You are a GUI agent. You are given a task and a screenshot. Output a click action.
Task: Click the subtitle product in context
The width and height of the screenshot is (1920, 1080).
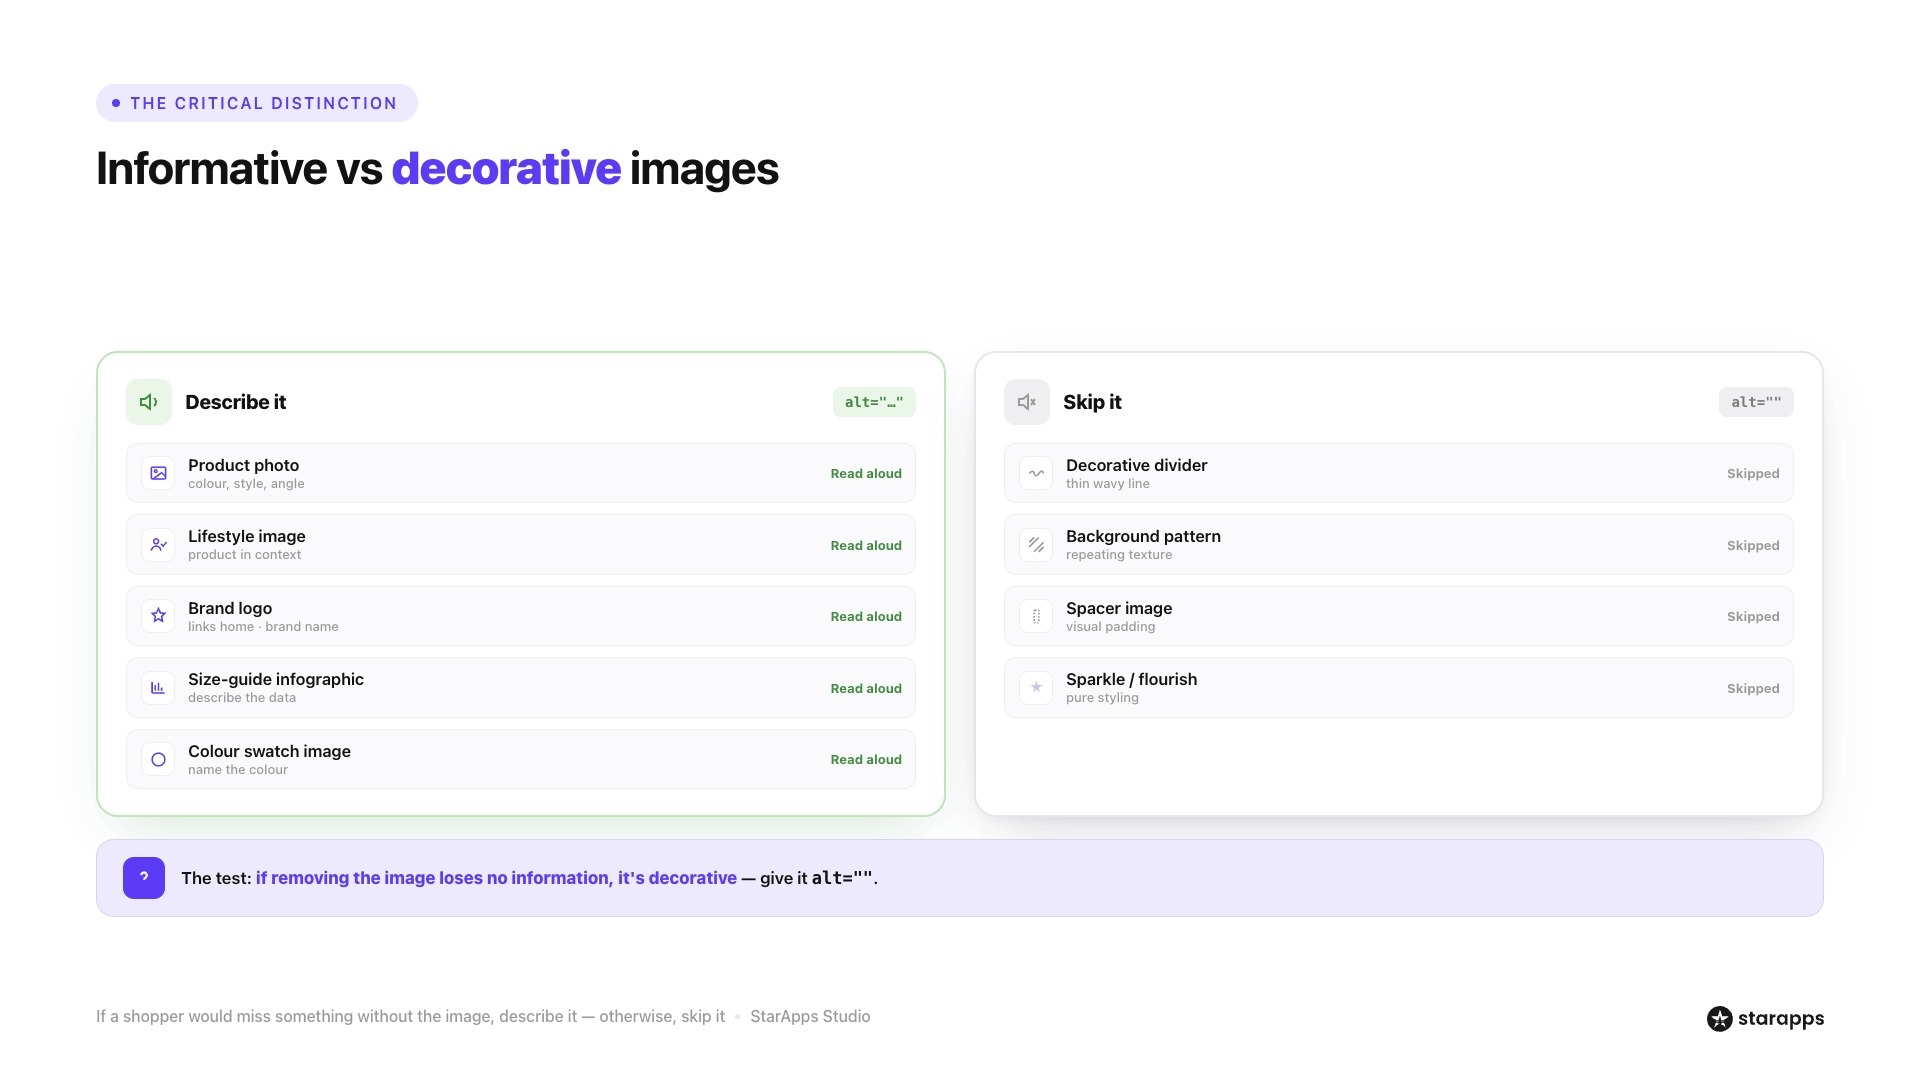click(x=244, y=555)
